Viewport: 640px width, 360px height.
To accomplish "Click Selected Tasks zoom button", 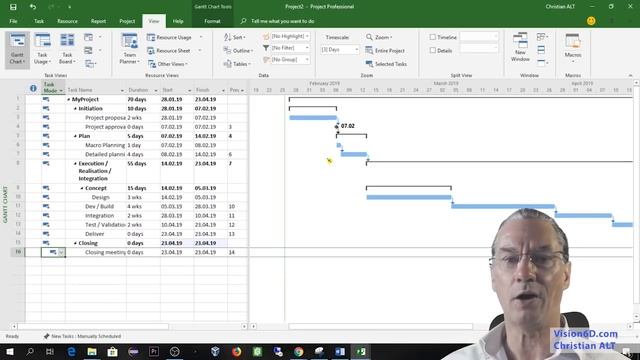I will [386, 64].
